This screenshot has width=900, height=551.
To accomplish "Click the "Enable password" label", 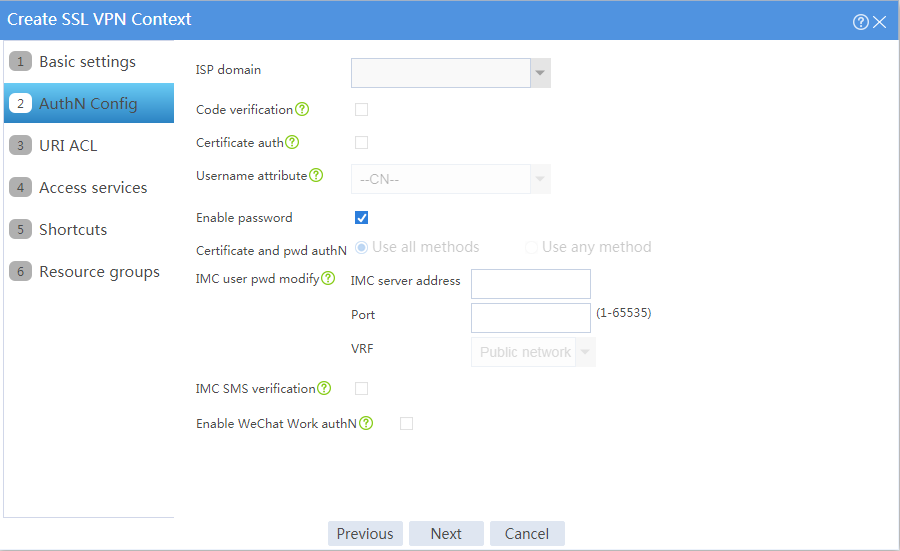I will pyautogui.click(x=244, y=218).
